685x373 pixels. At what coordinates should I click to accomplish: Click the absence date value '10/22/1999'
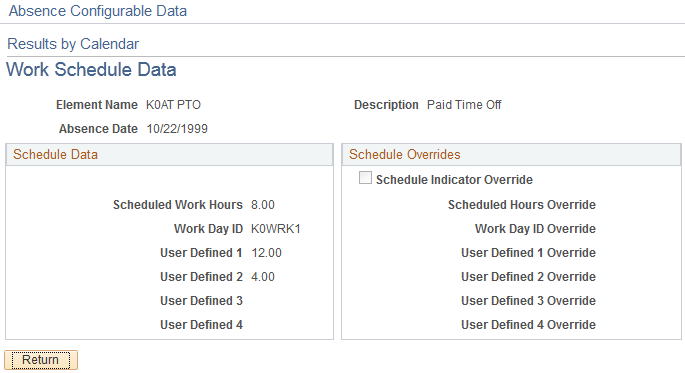pyautogui.click(x=177, y=129)
